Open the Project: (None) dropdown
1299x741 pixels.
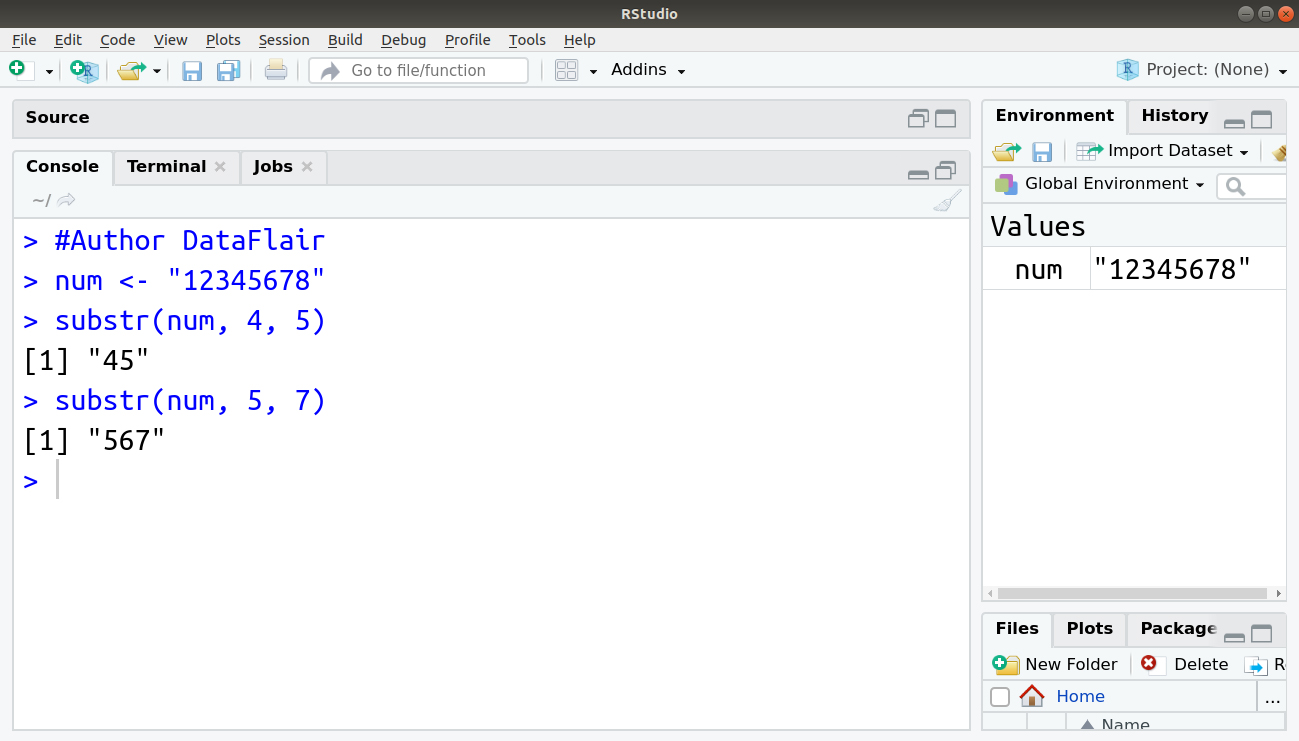1202,70
